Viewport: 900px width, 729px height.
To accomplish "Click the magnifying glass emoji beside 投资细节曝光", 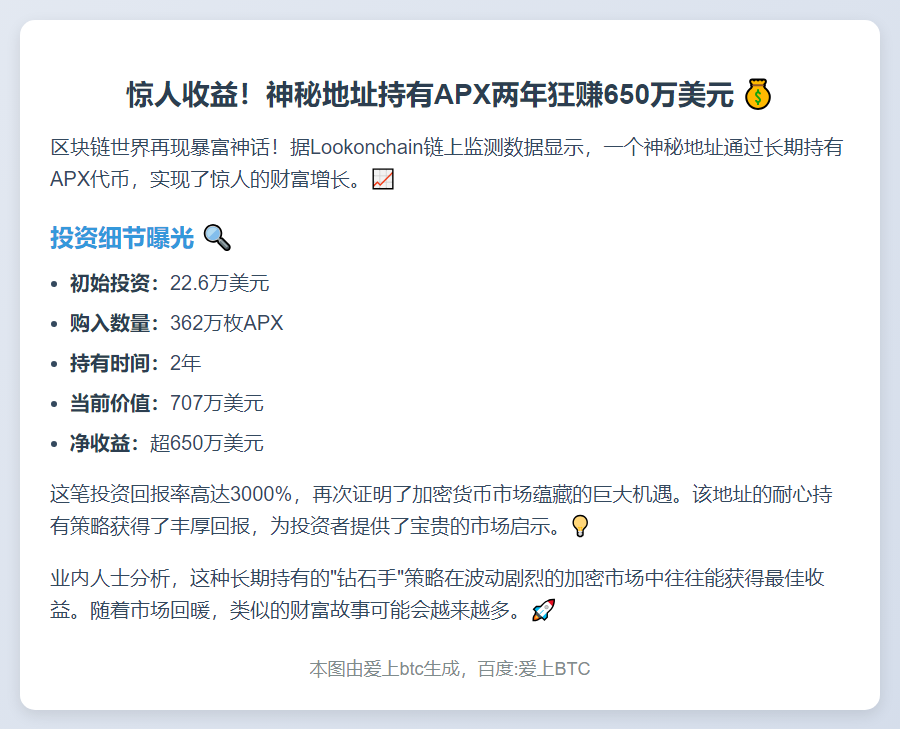I will 217,238.
